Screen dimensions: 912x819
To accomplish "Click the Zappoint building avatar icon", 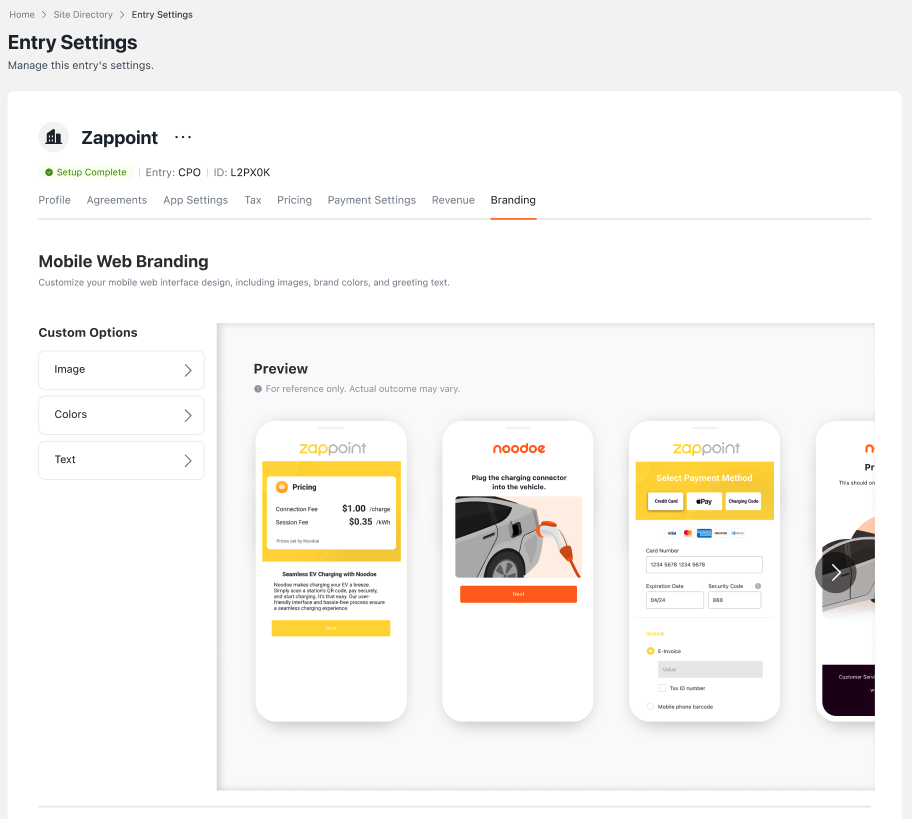I will click(54, 138).
